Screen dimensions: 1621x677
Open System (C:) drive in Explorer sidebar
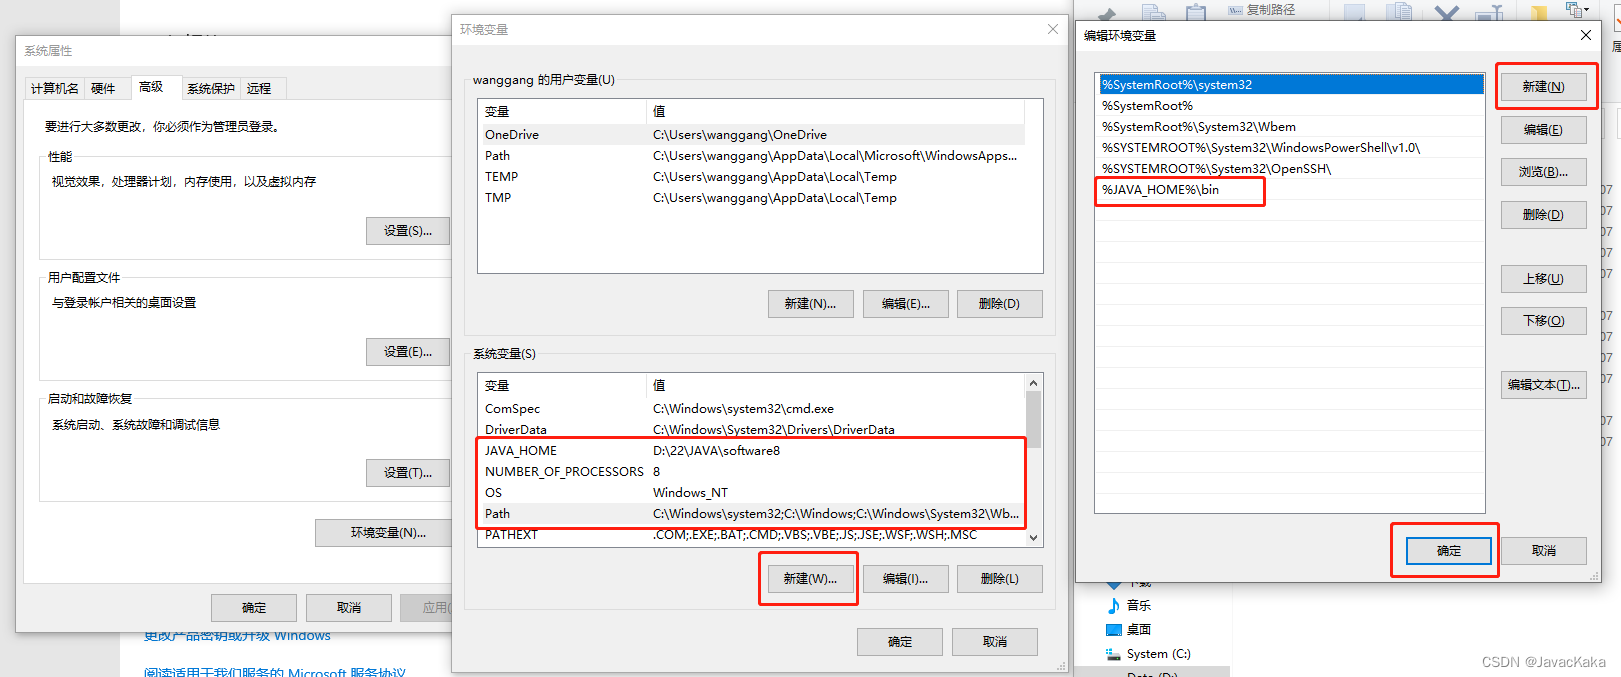tap(1148, 654)
